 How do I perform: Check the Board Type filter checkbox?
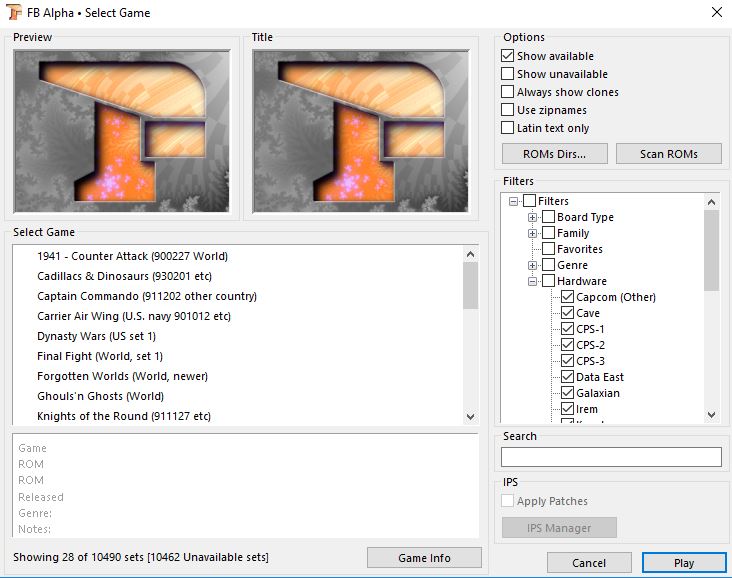point(549,217)
